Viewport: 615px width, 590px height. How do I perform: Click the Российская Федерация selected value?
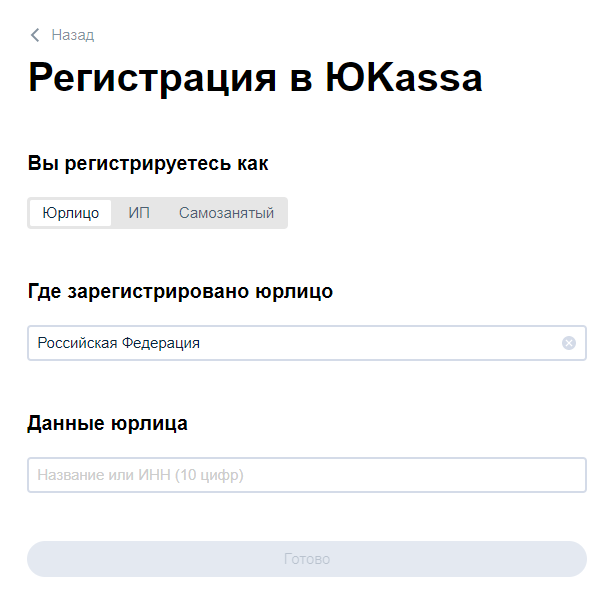point(118,343)
